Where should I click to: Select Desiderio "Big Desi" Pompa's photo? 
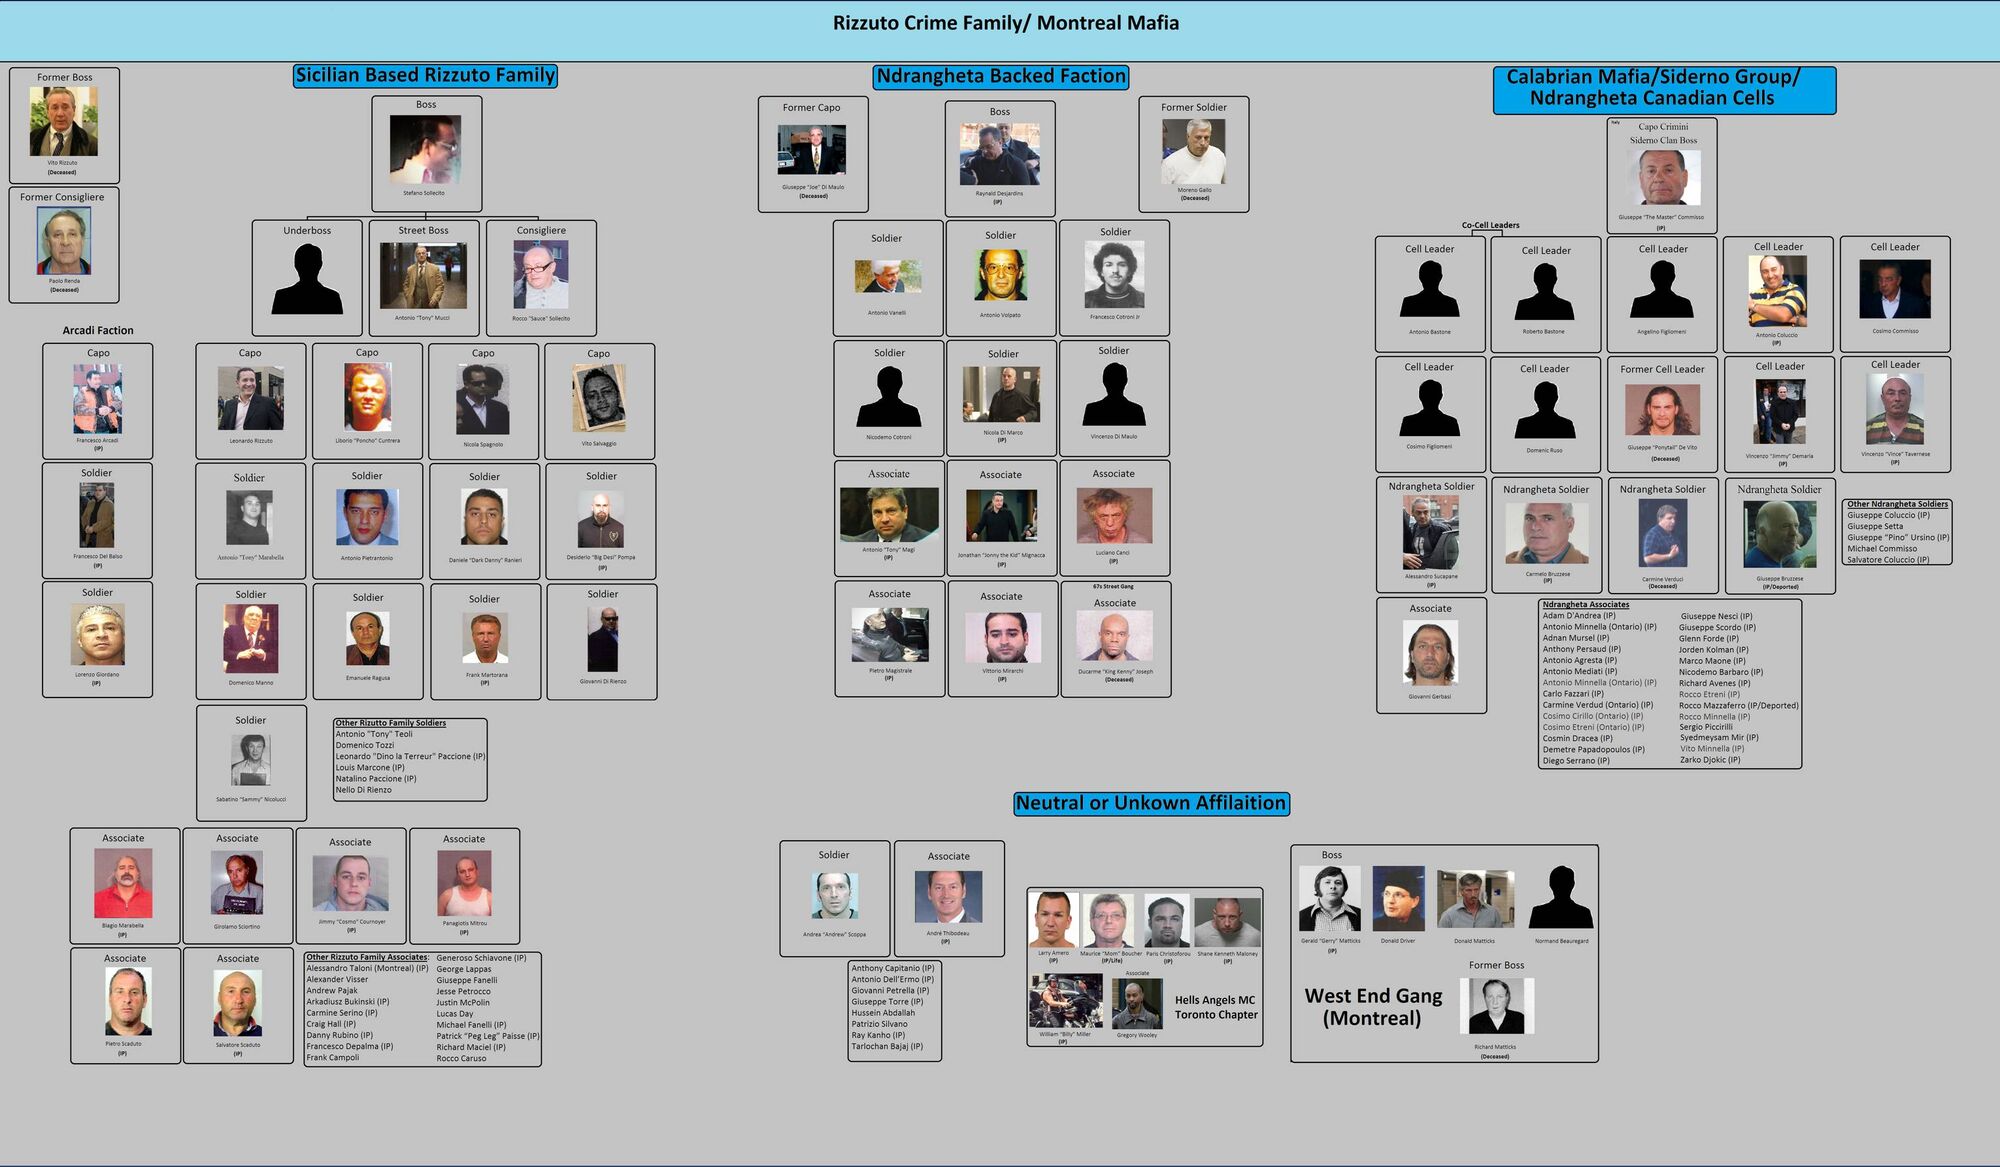(601, 518)
